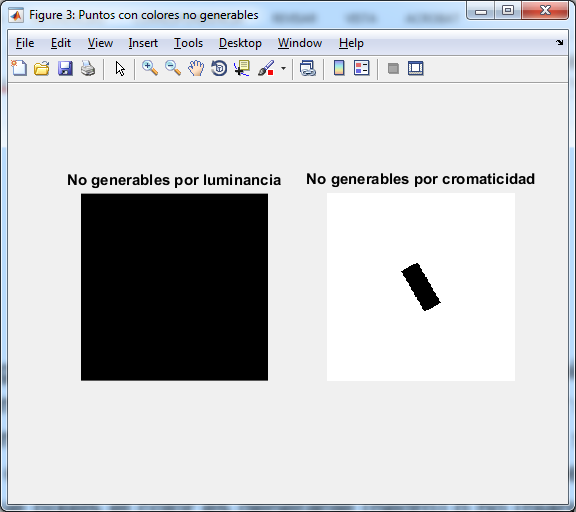The image size is (576, 512).
Task: Open the Tools menu
Action: pos(188,43)
